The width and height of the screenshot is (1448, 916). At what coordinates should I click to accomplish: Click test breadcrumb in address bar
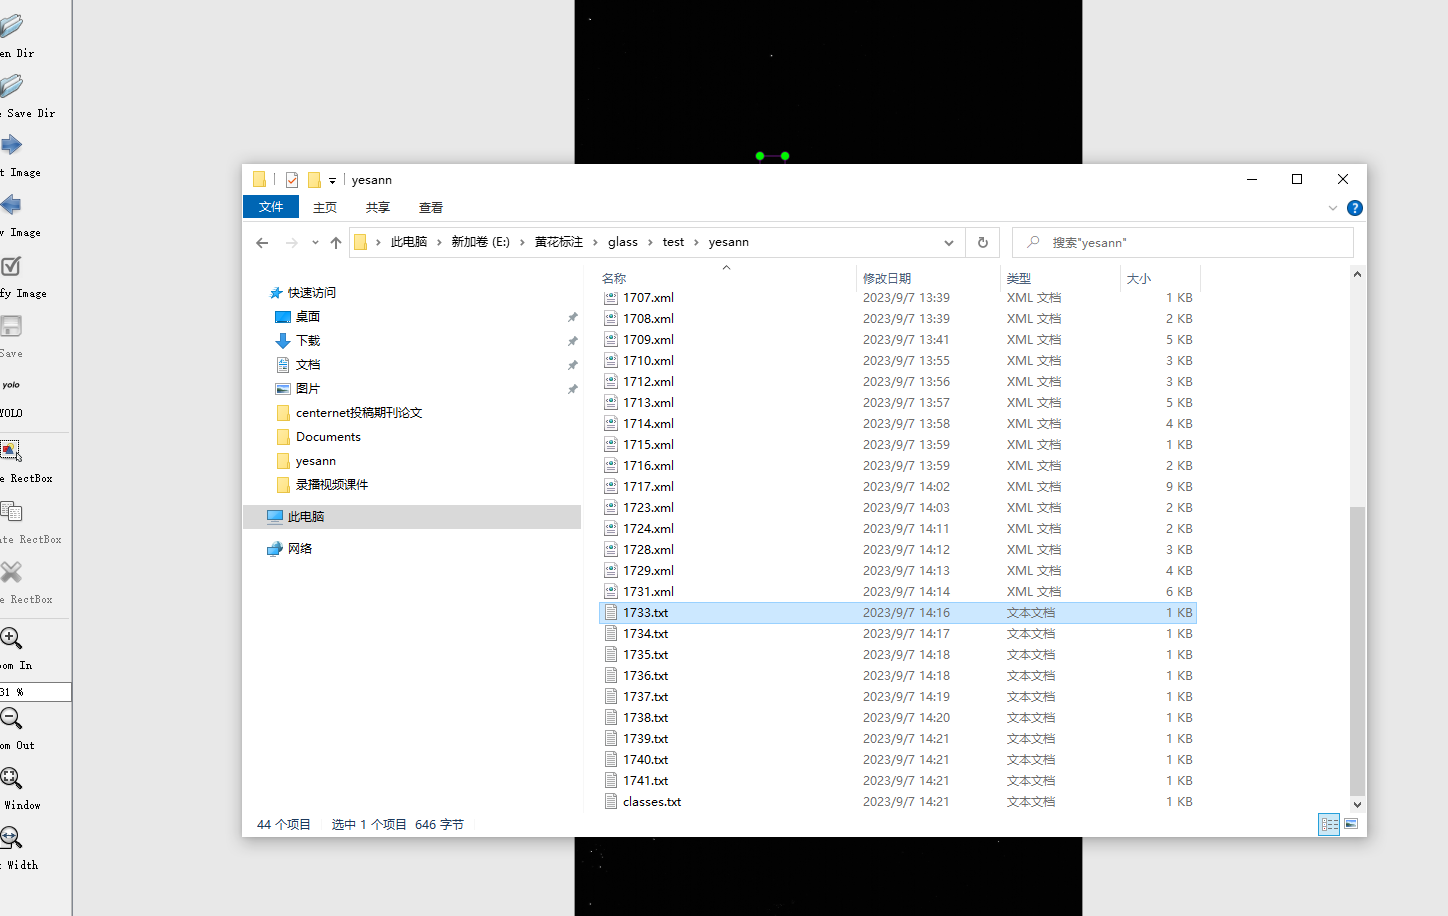pyautogui.click(x=673, y=242)
